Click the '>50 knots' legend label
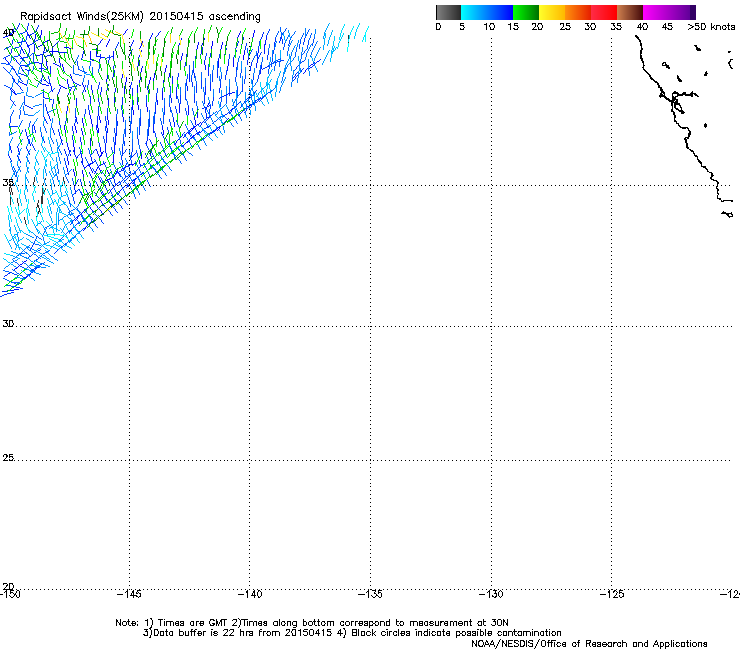 (x=711, y=27)
